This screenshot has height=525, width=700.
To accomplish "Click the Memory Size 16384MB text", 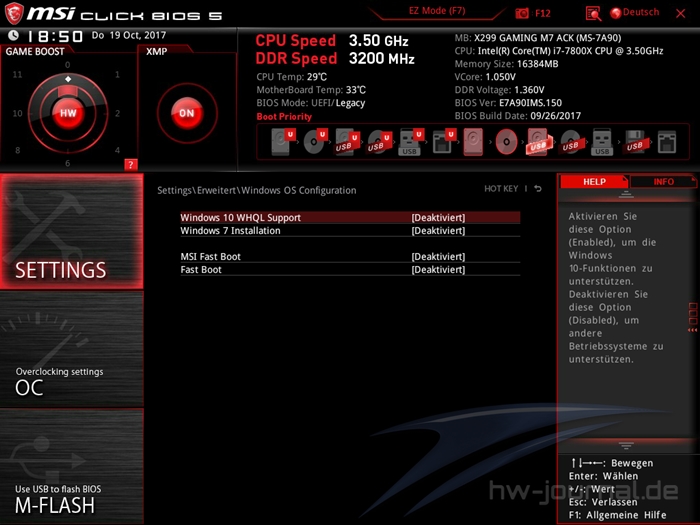I will coord(506,64).
